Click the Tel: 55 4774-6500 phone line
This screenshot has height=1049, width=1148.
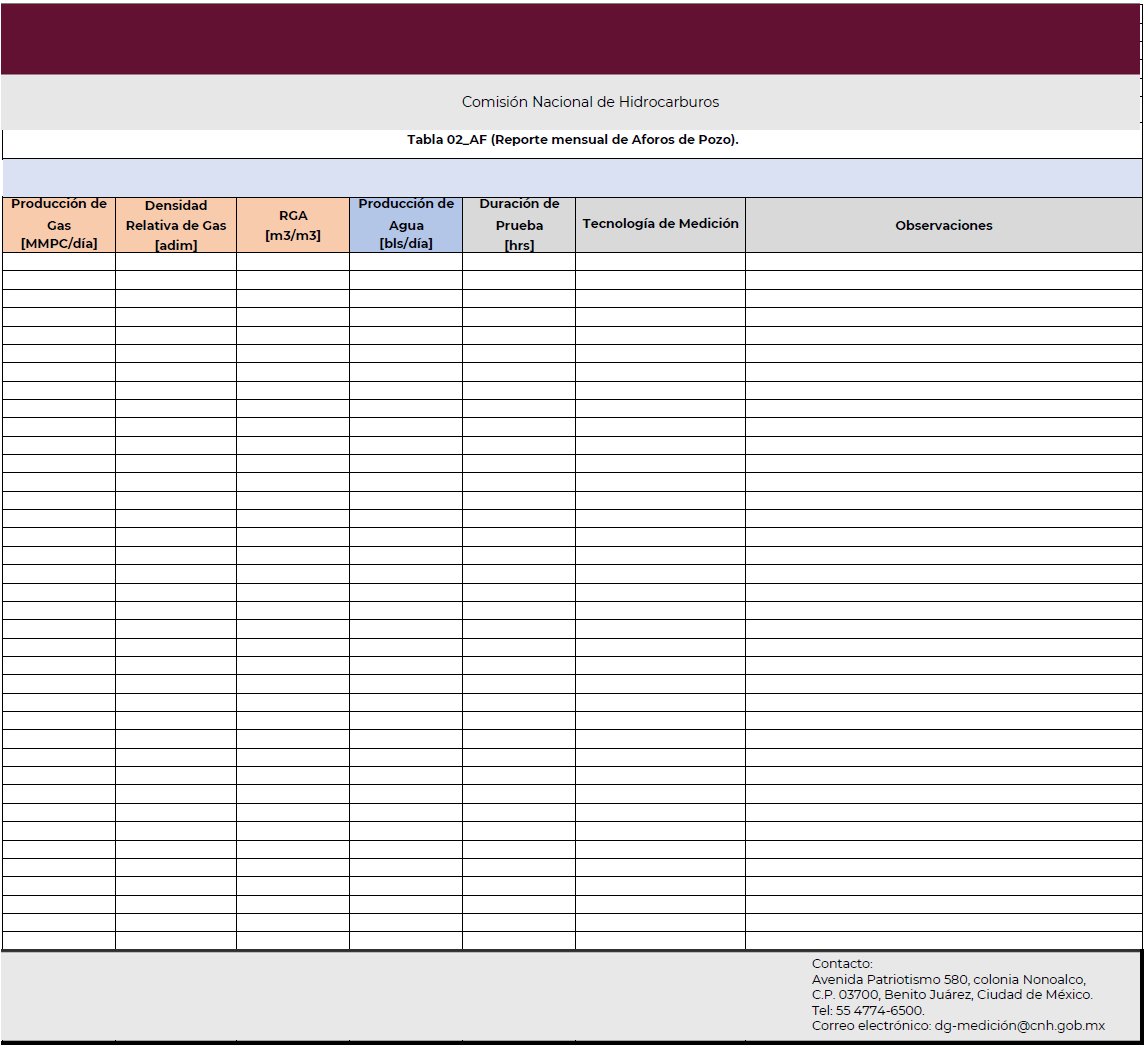(x=868, y=1011)
